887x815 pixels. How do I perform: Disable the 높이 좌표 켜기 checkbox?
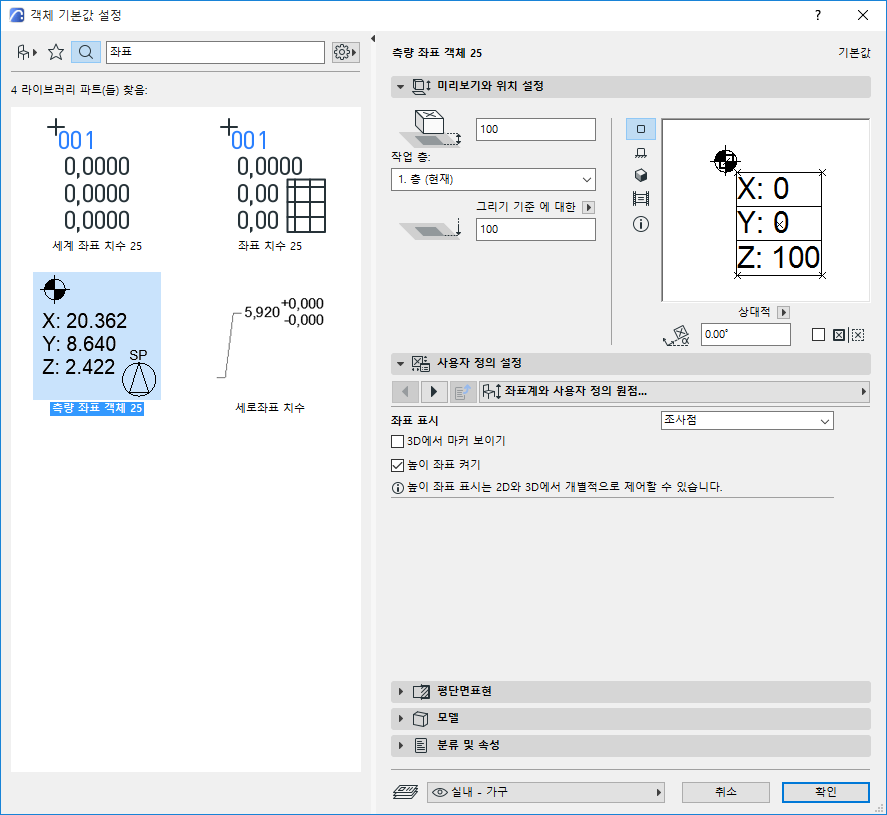click(x=397, y=463)
